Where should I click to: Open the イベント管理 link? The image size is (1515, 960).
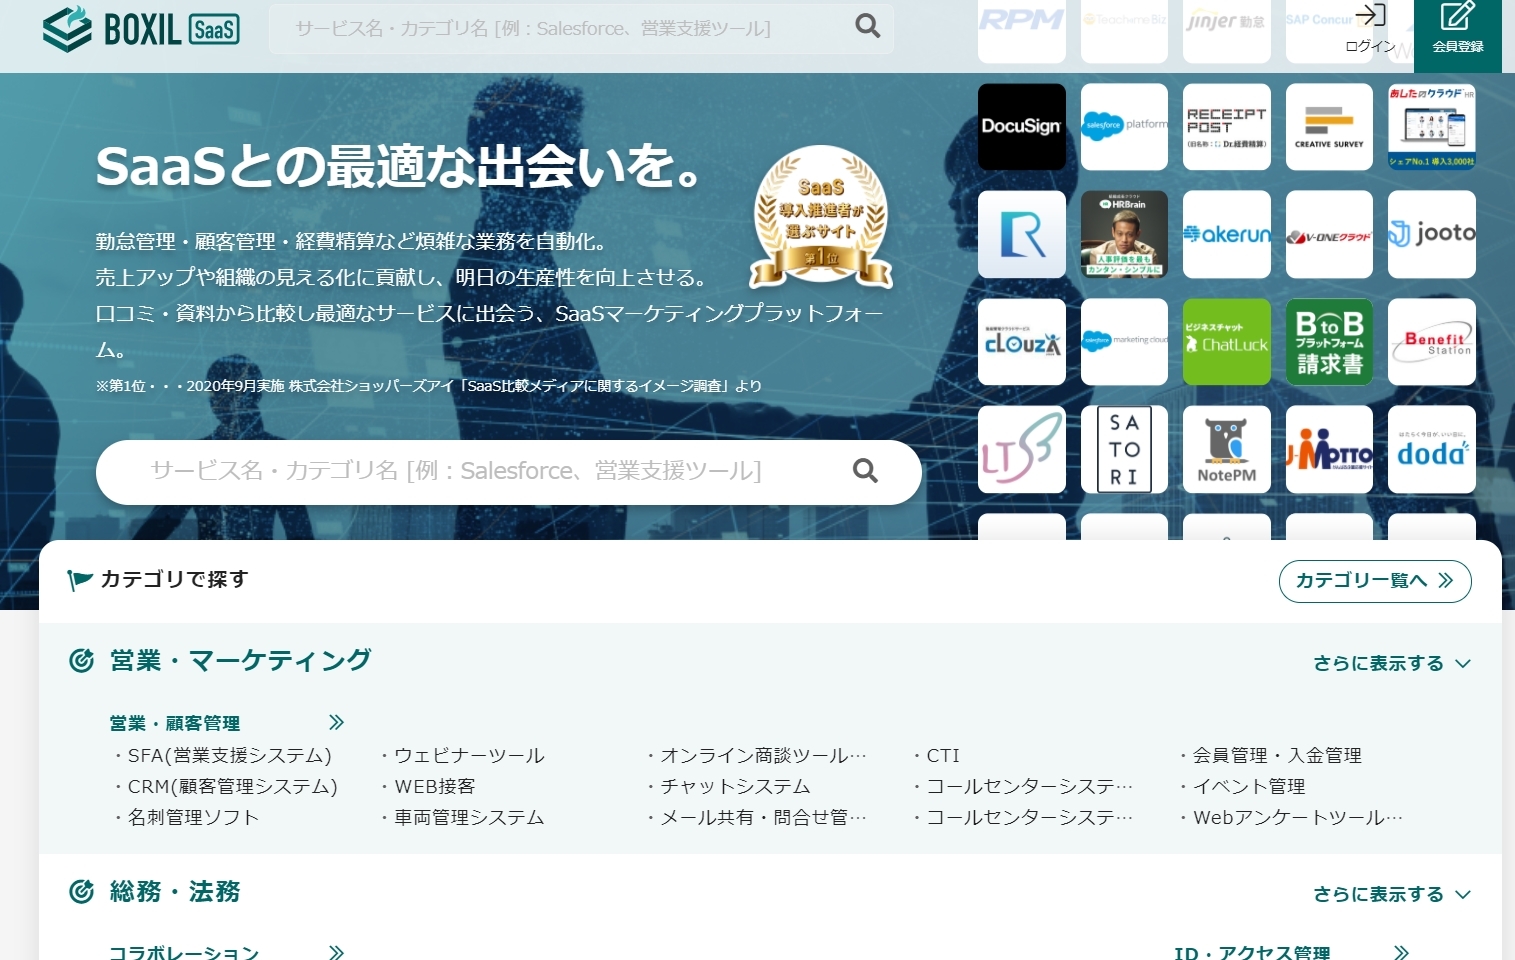click(1249, 786)
